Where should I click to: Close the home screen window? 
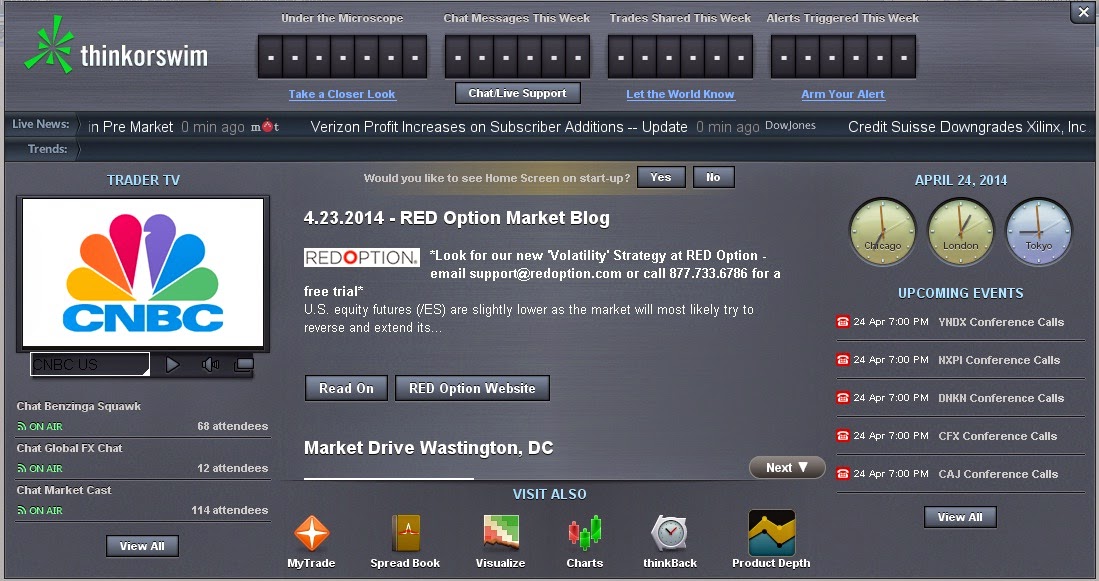(x=1084, y=12)
